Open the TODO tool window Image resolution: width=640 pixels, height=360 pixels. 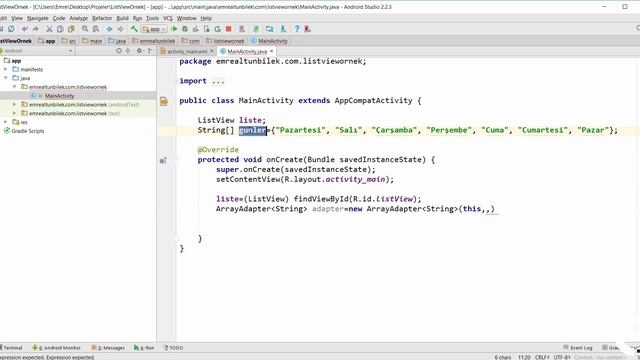click(x=173, y=348)
